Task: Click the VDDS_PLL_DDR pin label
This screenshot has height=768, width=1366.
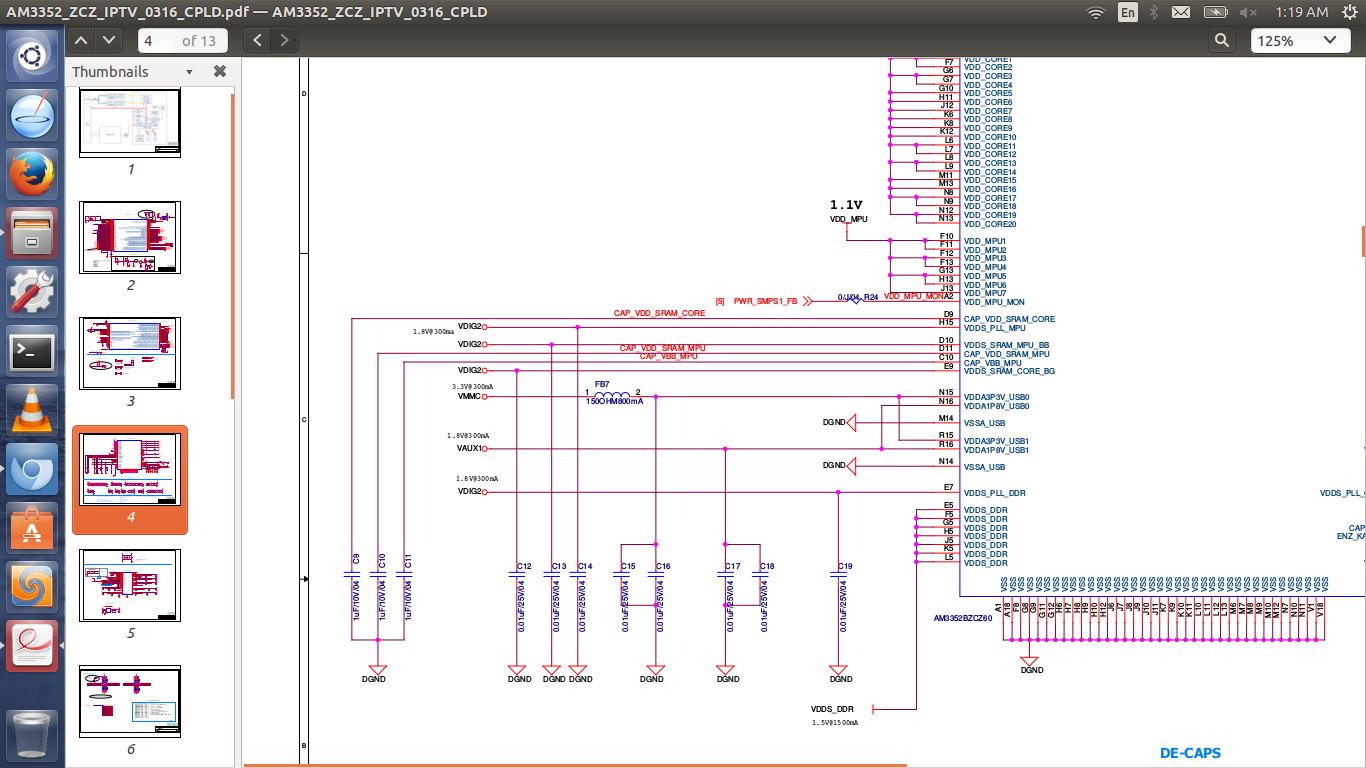Action: pos(994,493)
